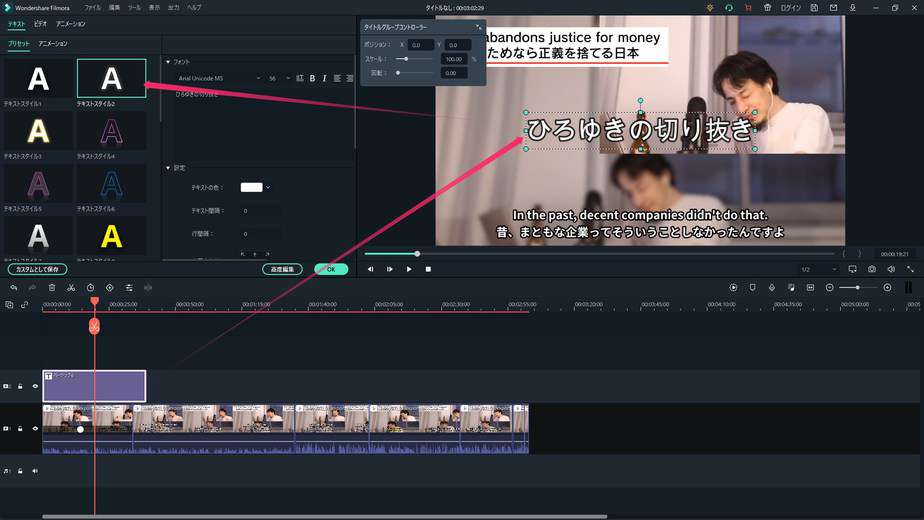Click the gift box icon in title bar

pos(767,8)
